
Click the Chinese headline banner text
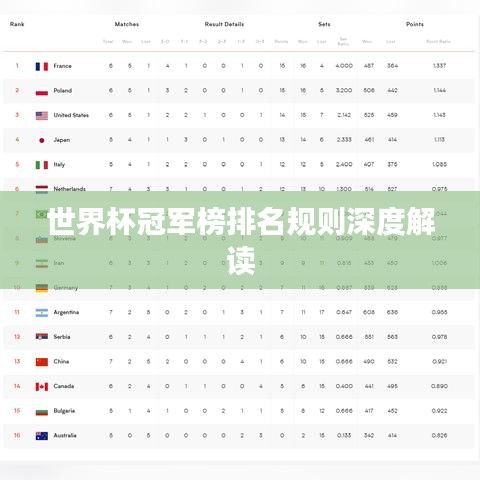241,240
